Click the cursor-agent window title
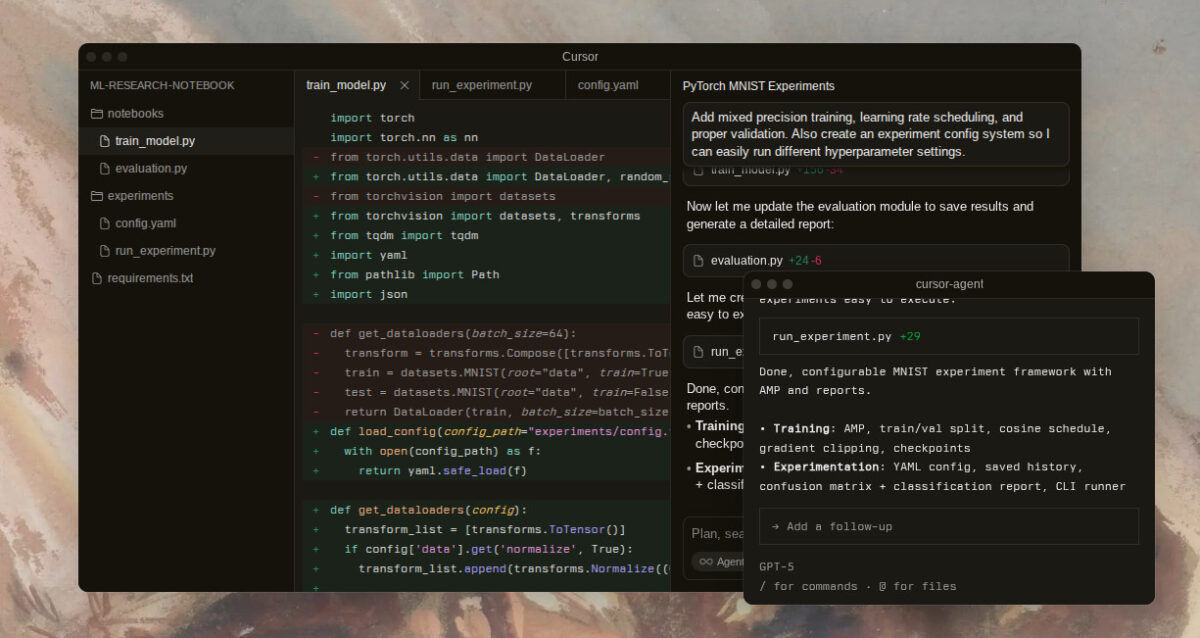 pos(949,284)
